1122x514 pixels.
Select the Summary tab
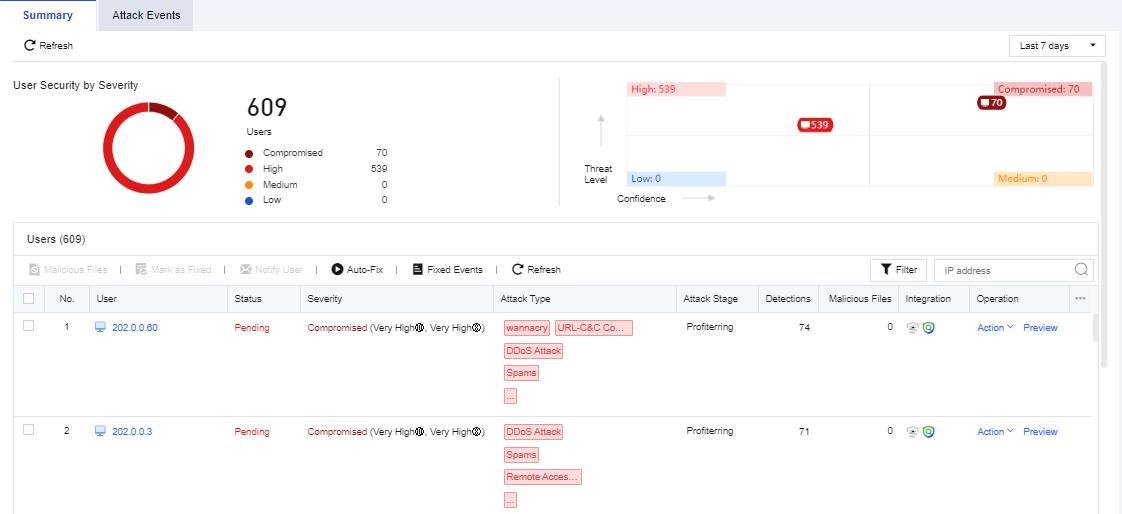pos(48,16)
